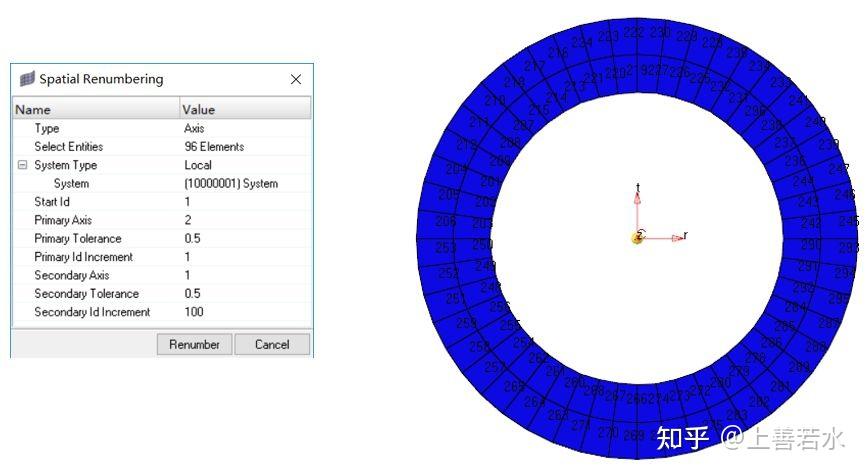Image resolution: width=867 pixels, height=473 pixels.
Task: Click the Spatial Renumbering dialog icon
Action: pos(27,79)
